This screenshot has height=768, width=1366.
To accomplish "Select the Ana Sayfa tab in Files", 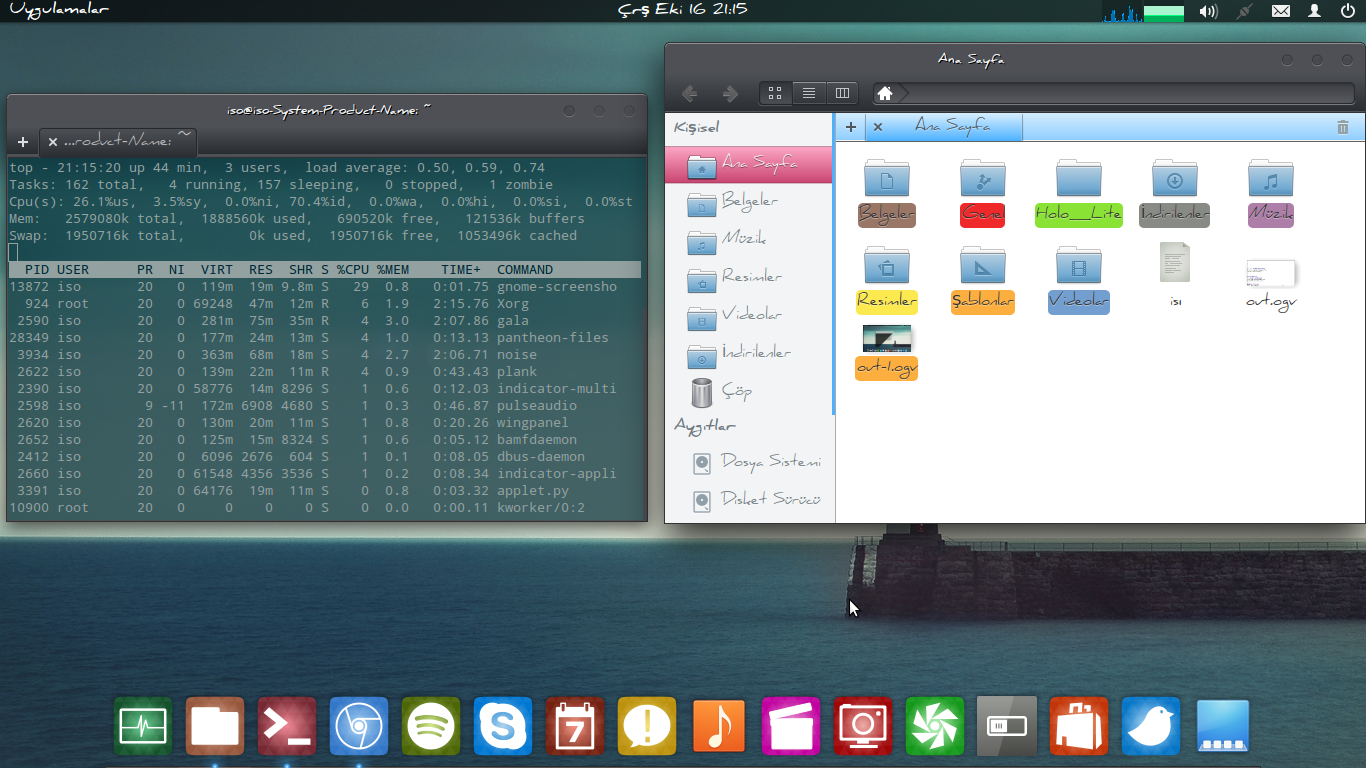I will click(953, 127).
